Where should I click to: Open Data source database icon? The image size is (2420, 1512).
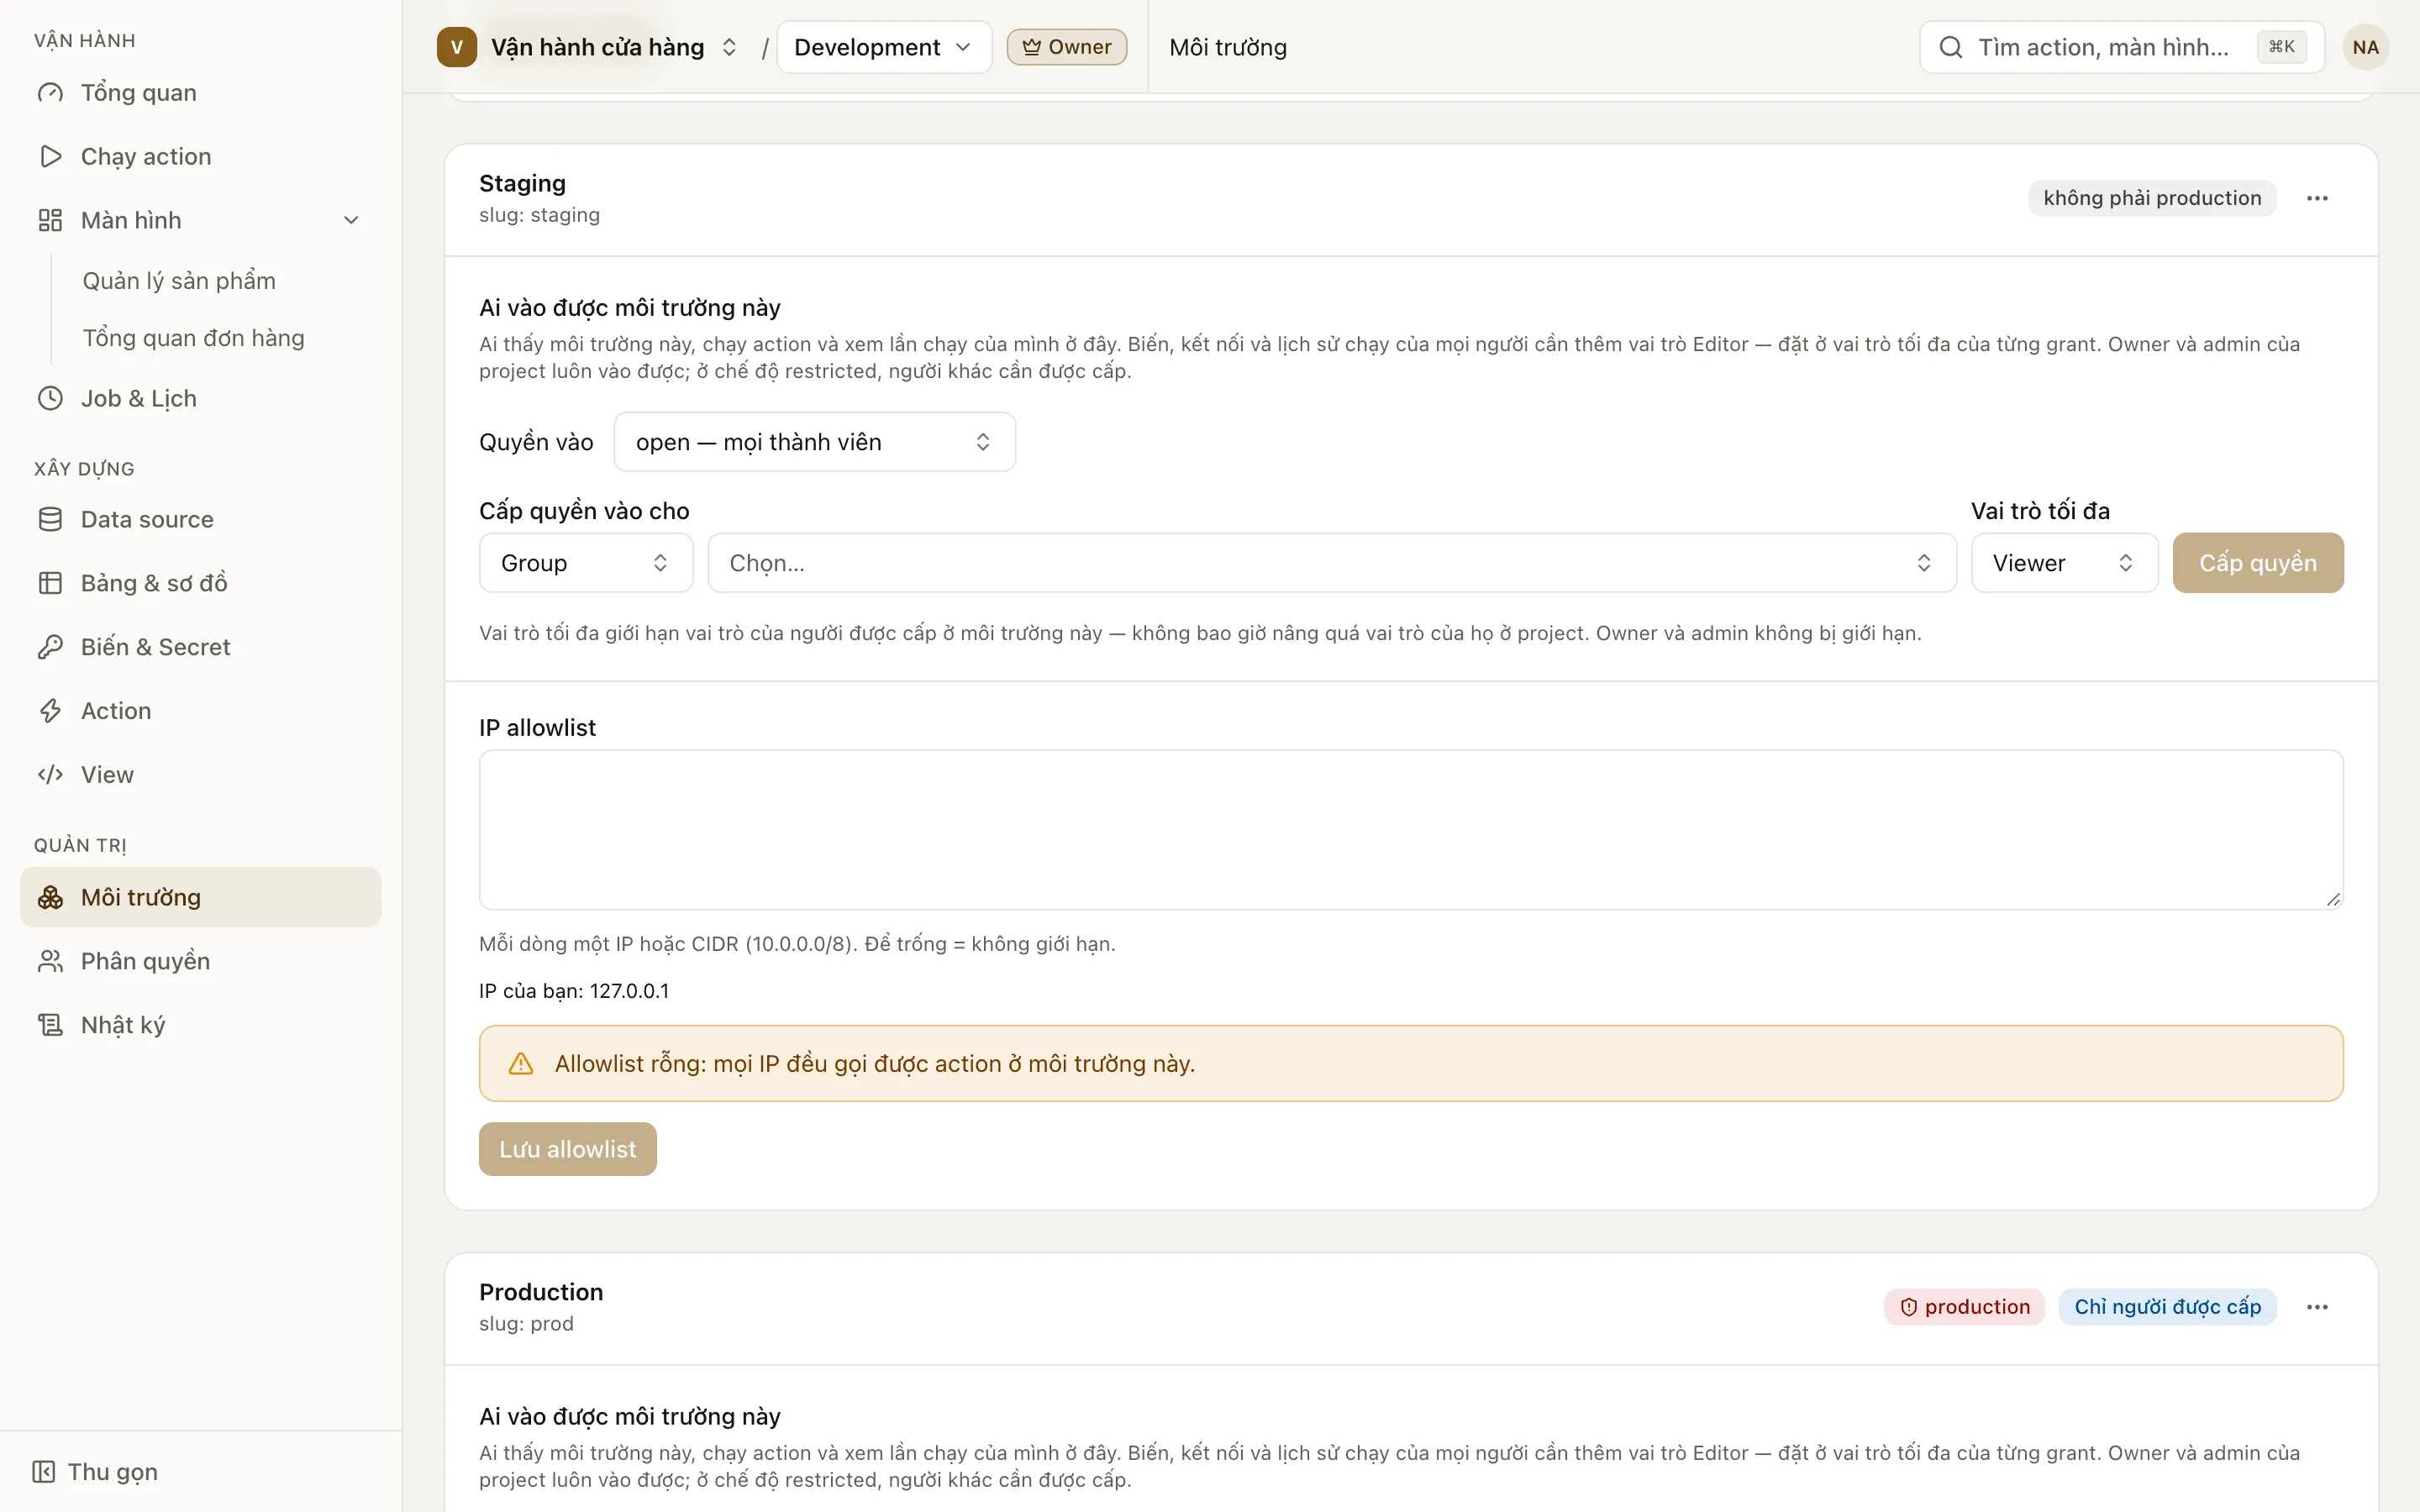click(50, 519)
